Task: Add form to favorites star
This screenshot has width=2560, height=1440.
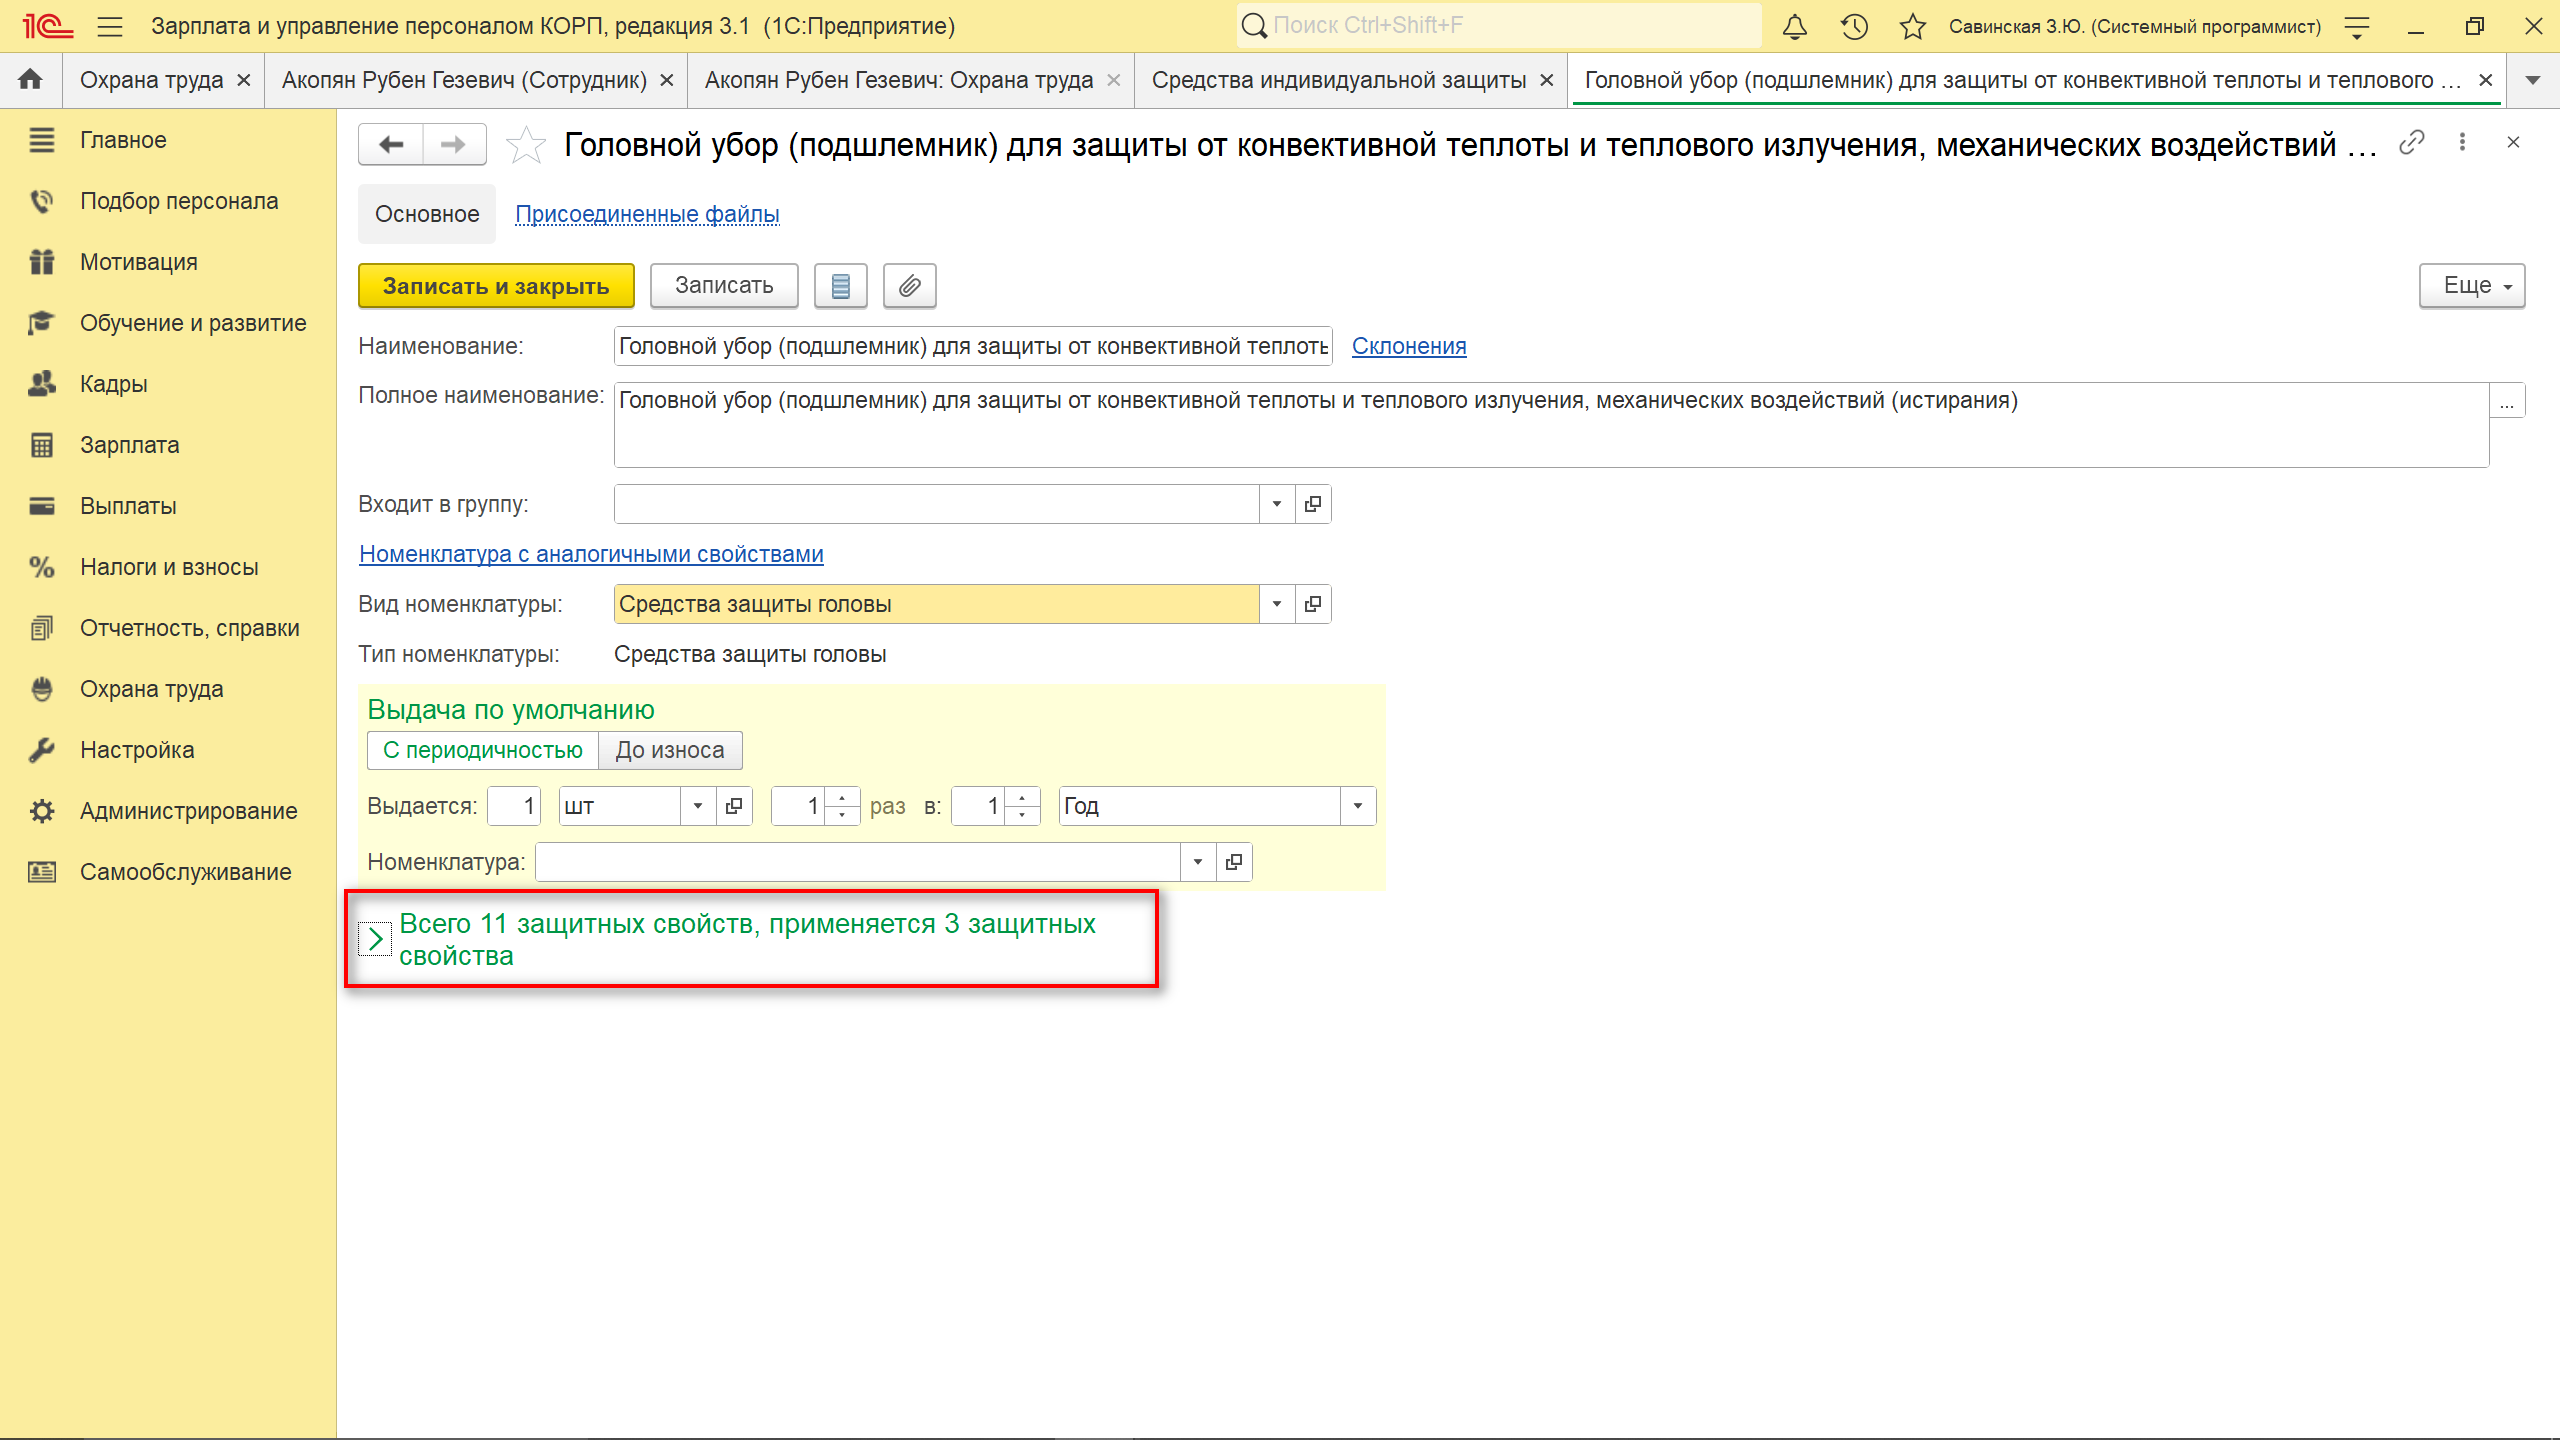Action: 525,146
